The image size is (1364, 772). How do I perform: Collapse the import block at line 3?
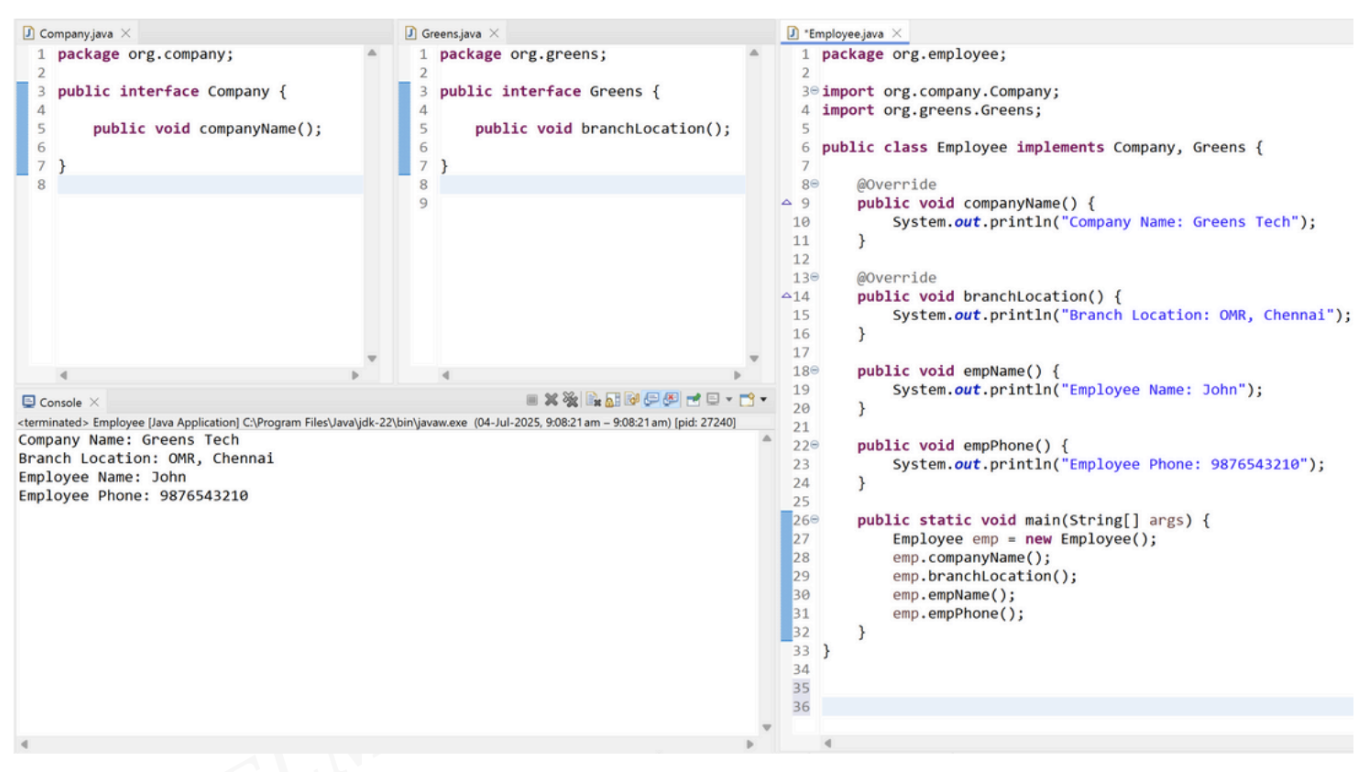[814, 92]
